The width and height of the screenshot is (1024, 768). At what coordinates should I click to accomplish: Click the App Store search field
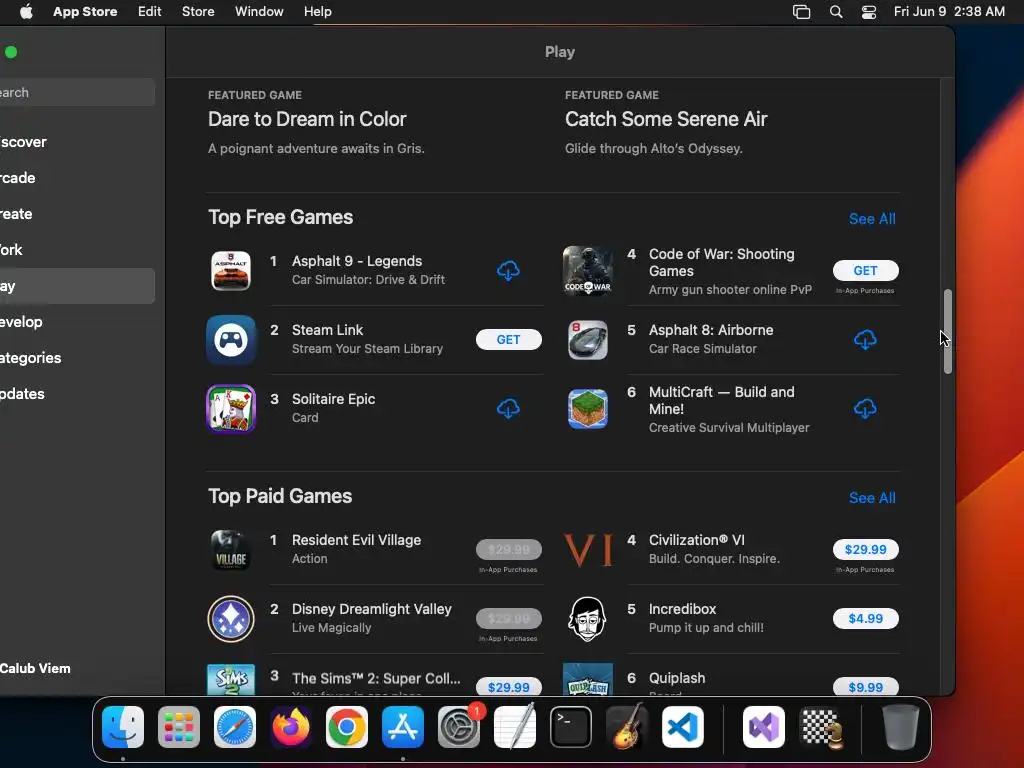pyautogui.click(x=77, y=92)
